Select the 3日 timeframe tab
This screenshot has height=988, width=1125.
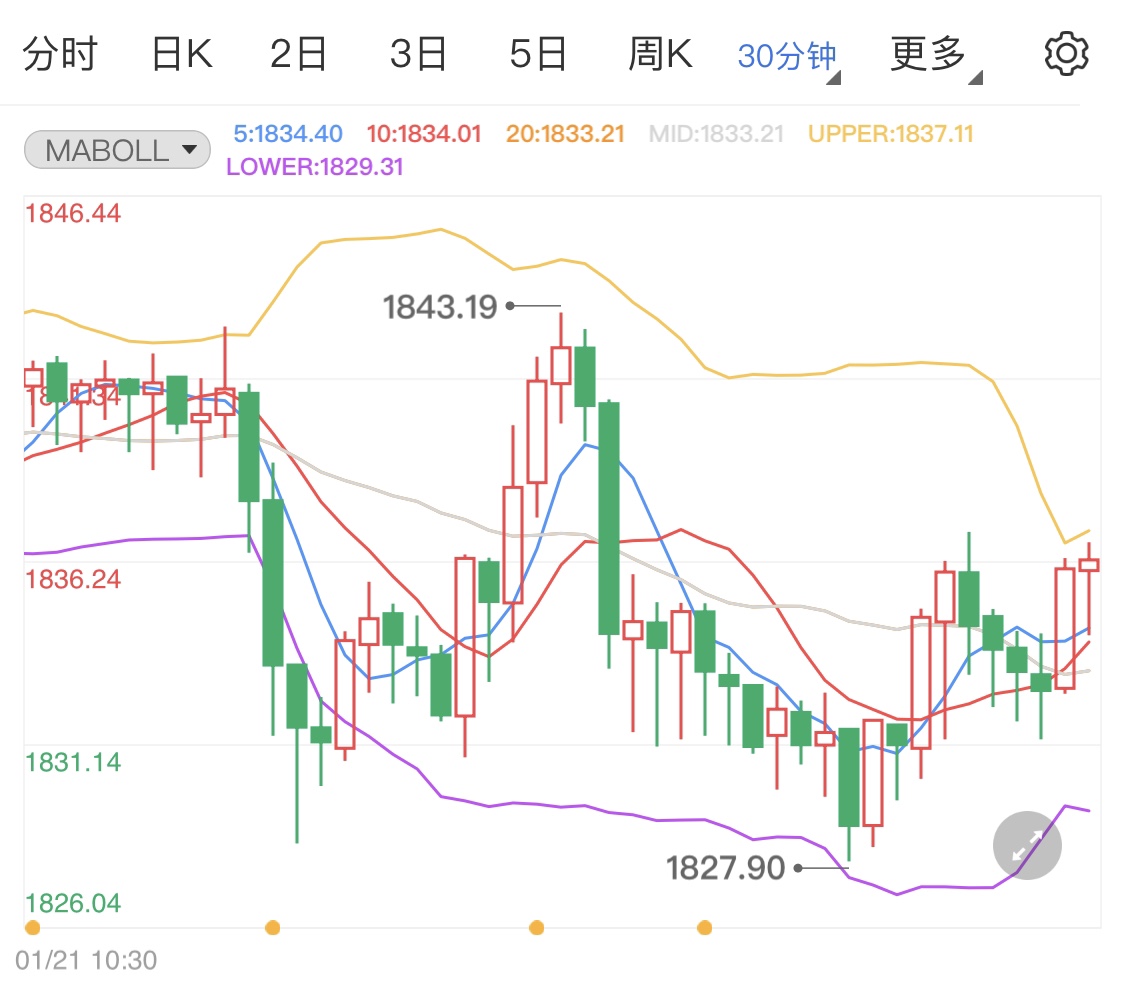(x=418, y=54)
